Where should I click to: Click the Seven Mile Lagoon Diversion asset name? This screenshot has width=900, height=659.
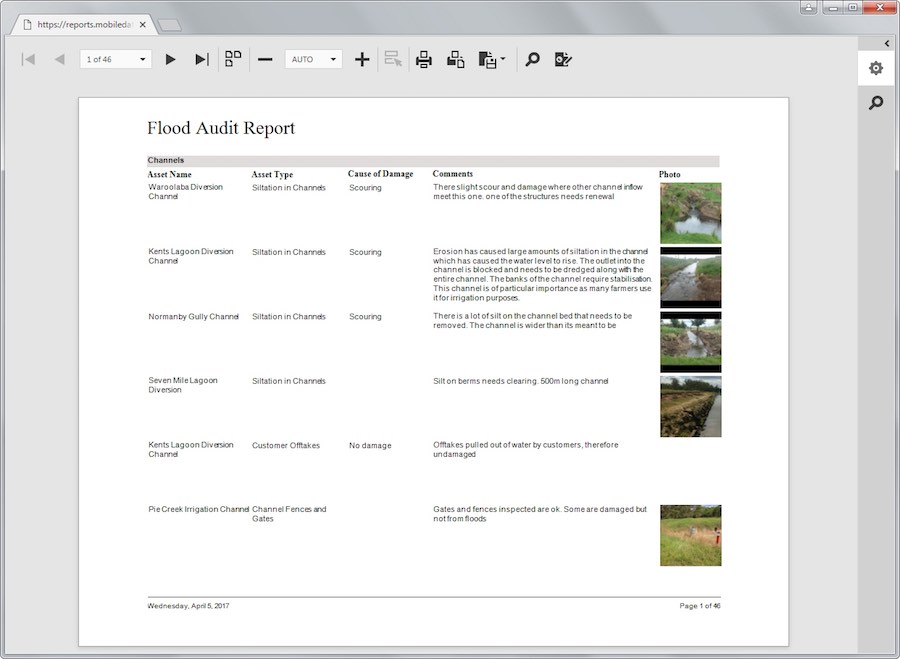[183, 385]
